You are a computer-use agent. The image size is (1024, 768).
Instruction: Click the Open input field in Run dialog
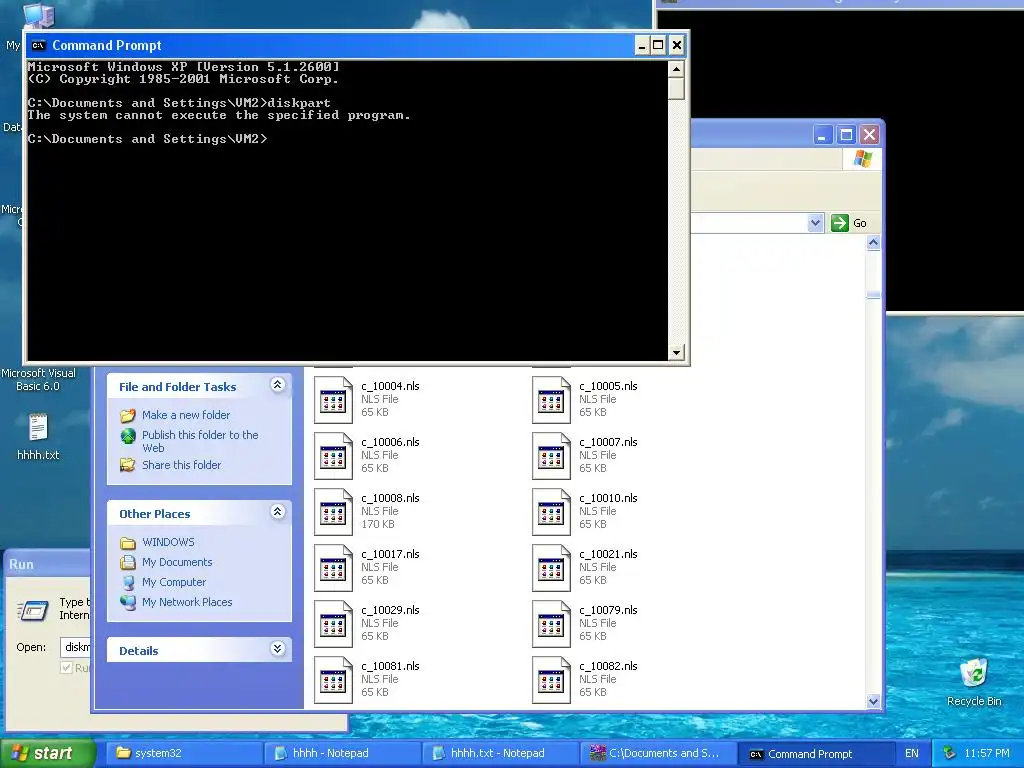tap(75, 647)
